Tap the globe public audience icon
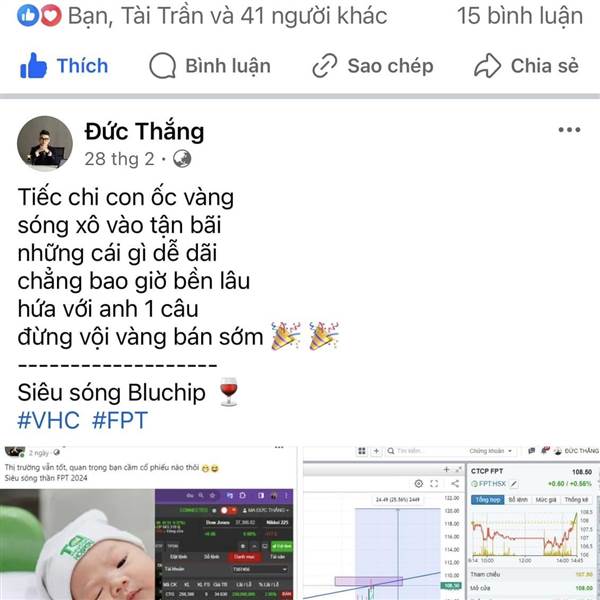 click(182, 159)
